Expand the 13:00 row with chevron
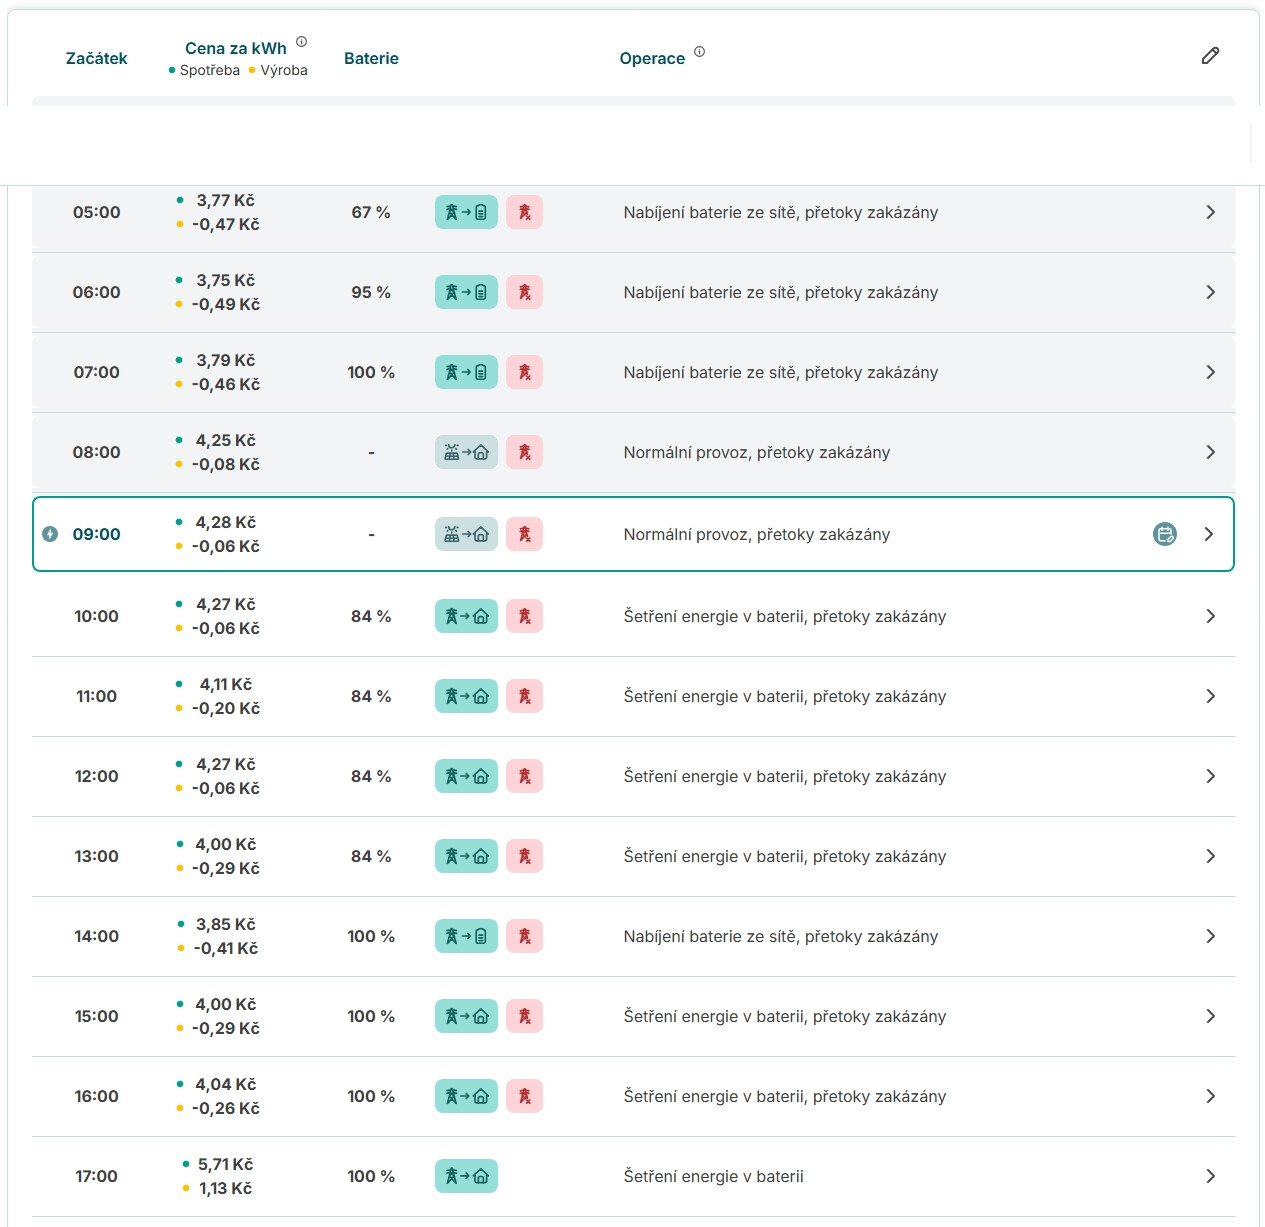Screen dimensions: 1265x1227 [x=1210, y=856]
